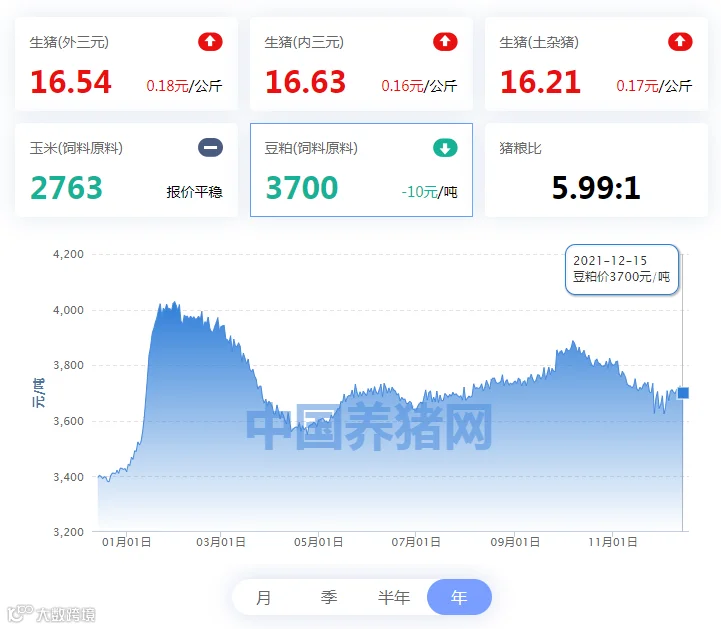Image resolution: width=721 pixels, height=629 pixels.
Task: Click the green down arrow on 豆粕 card
Action: [x=445, y=148]
